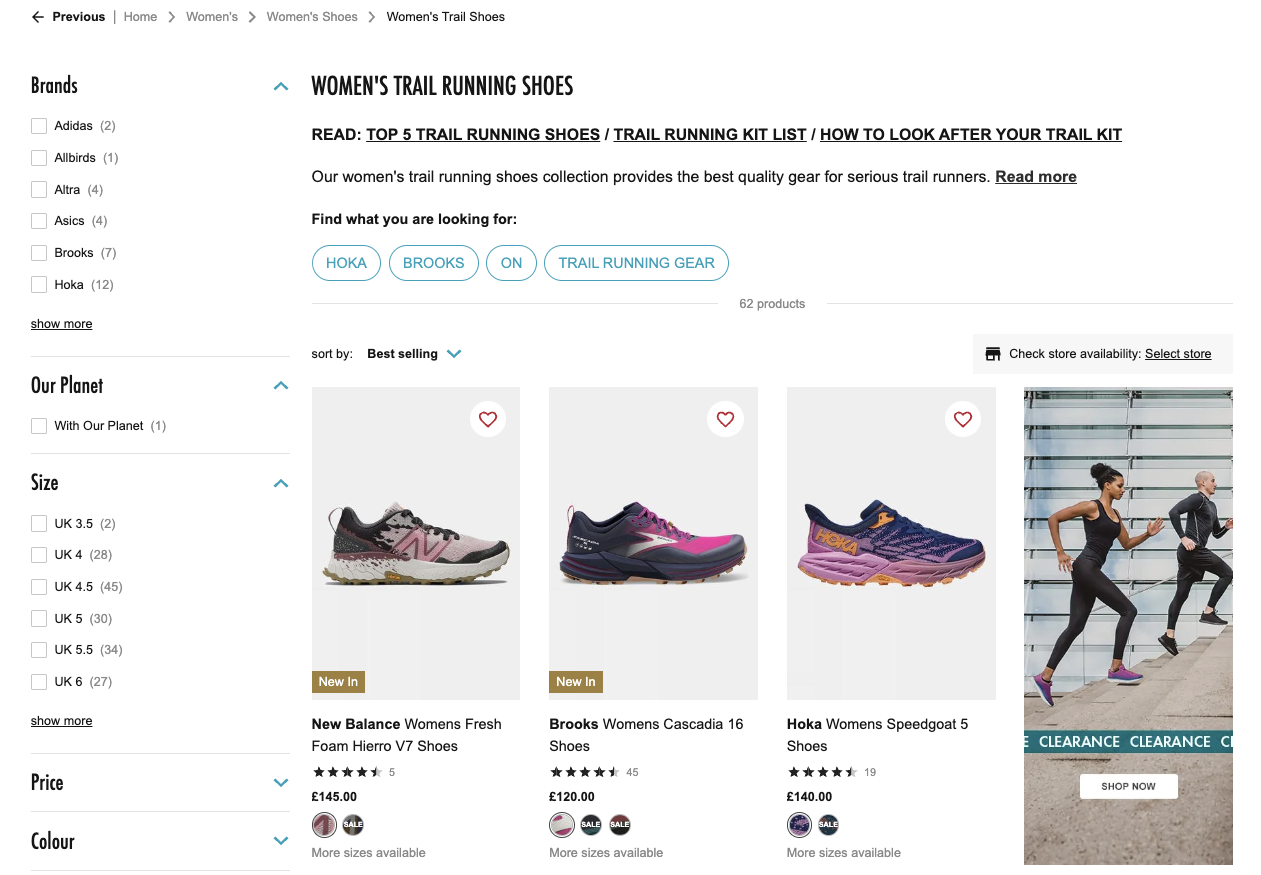The width and height of the screenshot is (1261, 875).
Task: Select size UK 4 checkbox
Action: 39,555
